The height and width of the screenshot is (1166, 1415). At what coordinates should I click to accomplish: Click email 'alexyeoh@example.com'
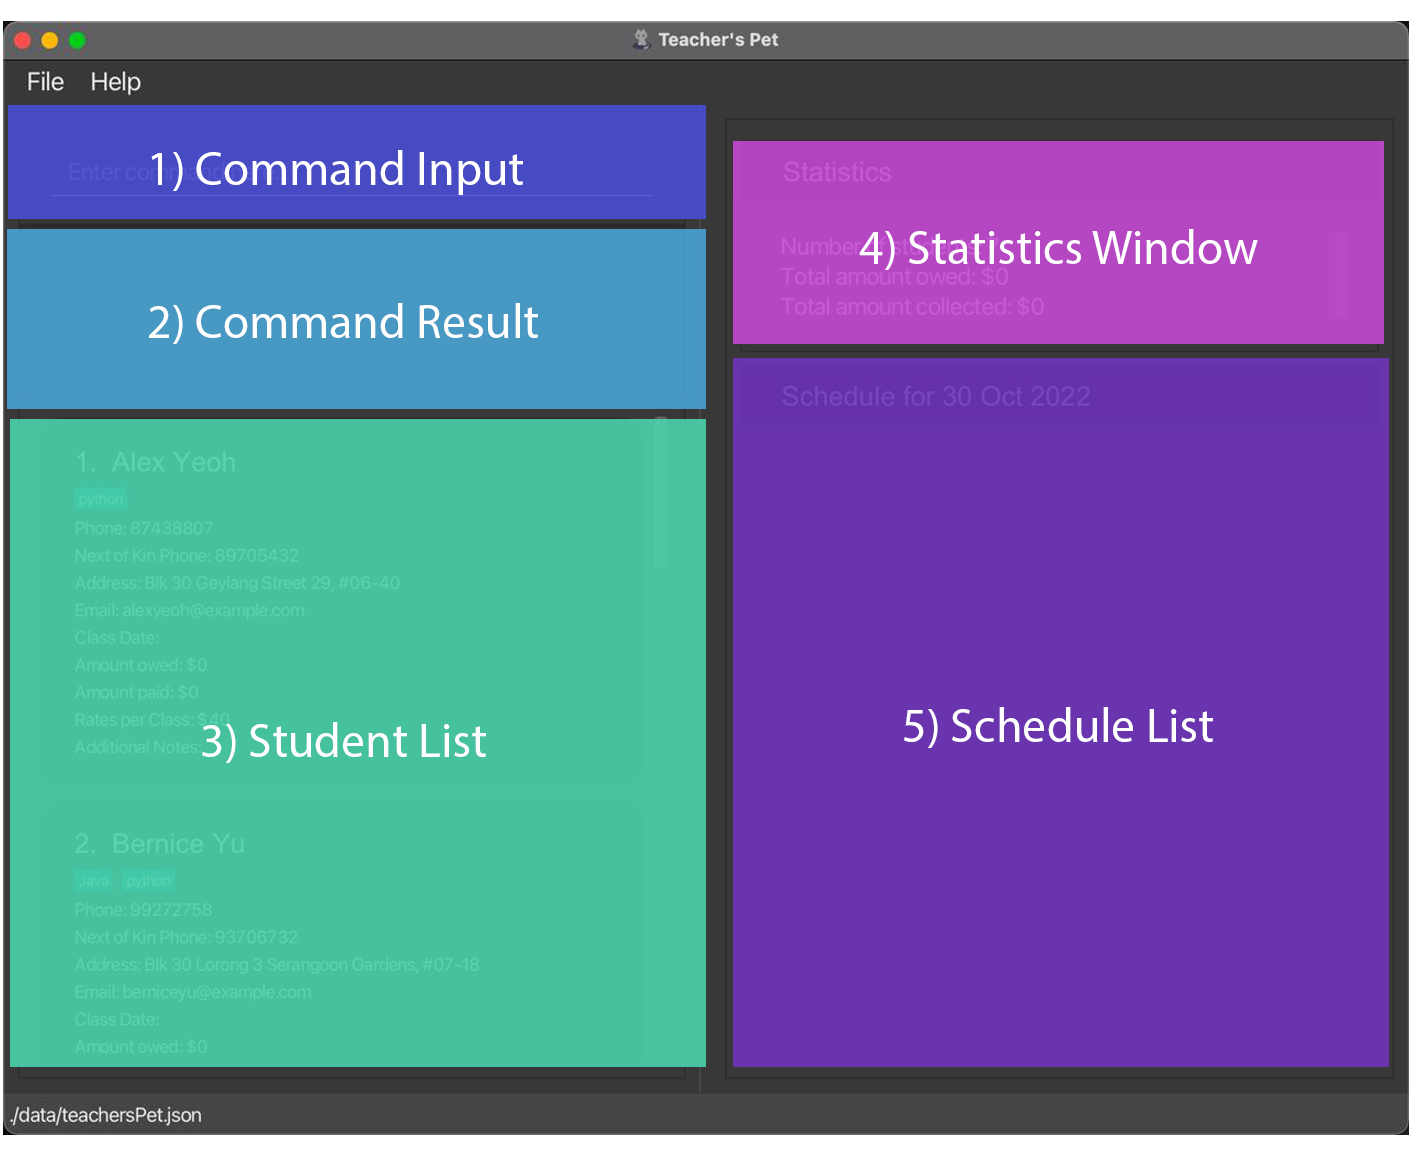tap(213, 610)
